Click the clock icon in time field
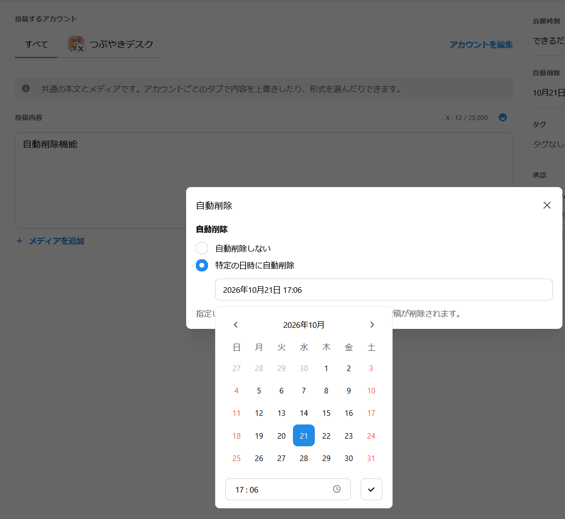The image size is (565, 519). (337, 489)
